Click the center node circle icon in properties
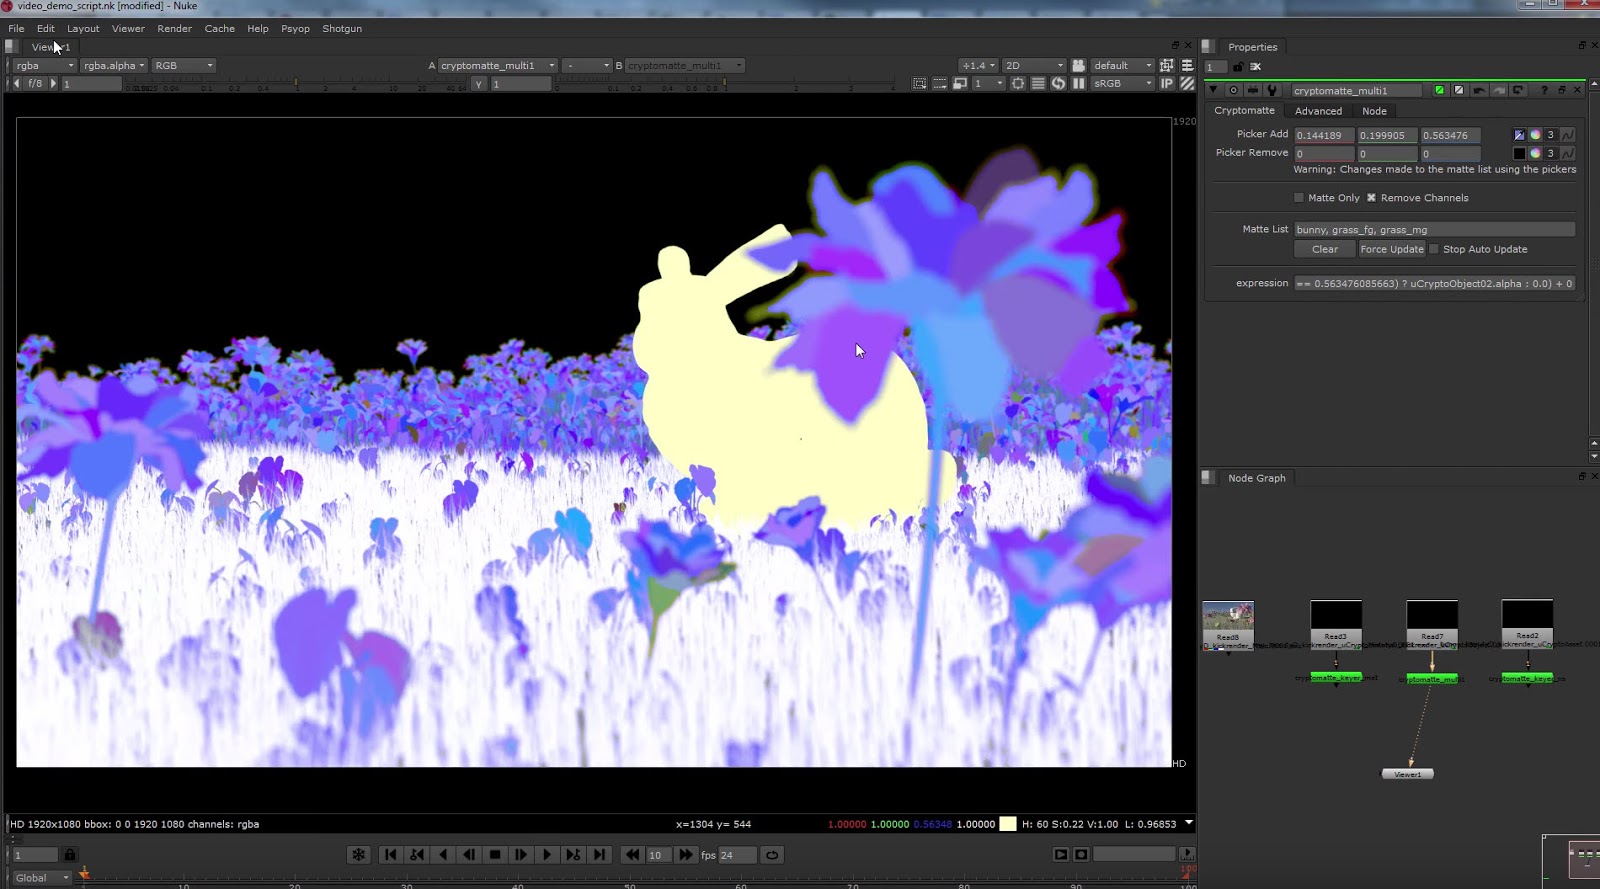 pyautogui.click(x=1233, y=90)
